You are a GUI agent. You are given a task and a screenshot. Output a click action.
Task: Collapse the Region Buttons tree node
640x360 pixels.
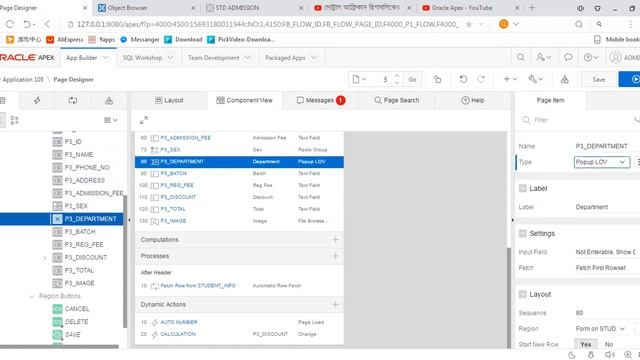click(32, 296)
